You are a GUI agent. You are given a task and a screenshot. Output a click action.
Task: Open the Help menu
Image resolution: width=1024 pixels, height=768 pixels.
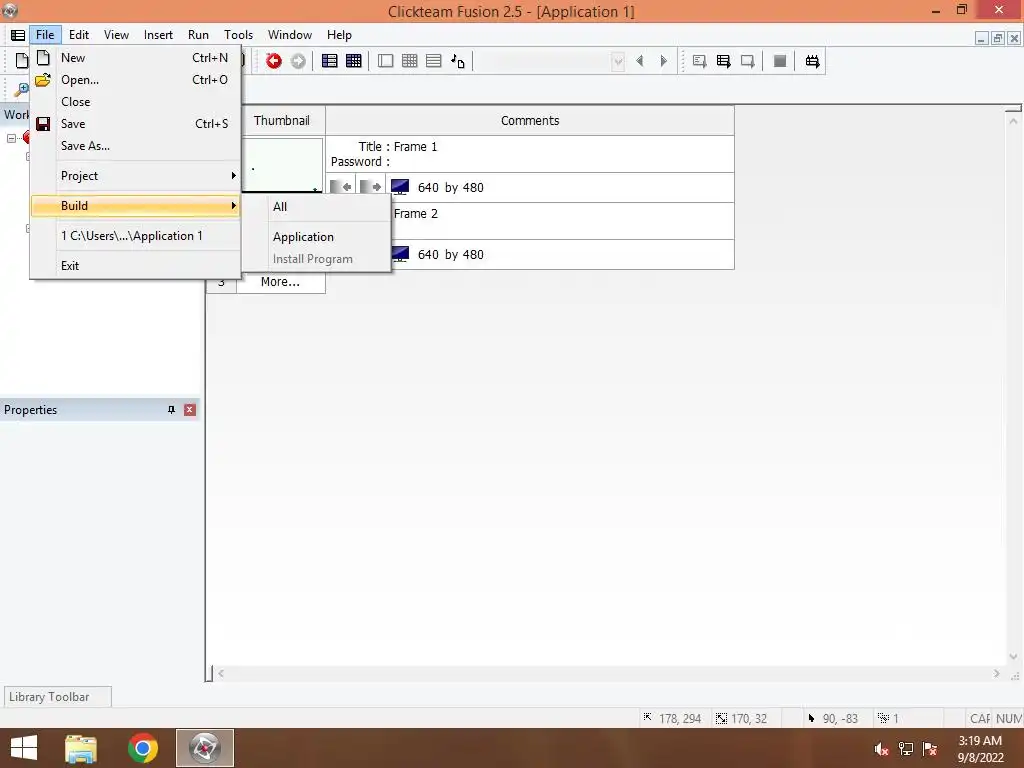pyautogui.click(x=340, y=35)
